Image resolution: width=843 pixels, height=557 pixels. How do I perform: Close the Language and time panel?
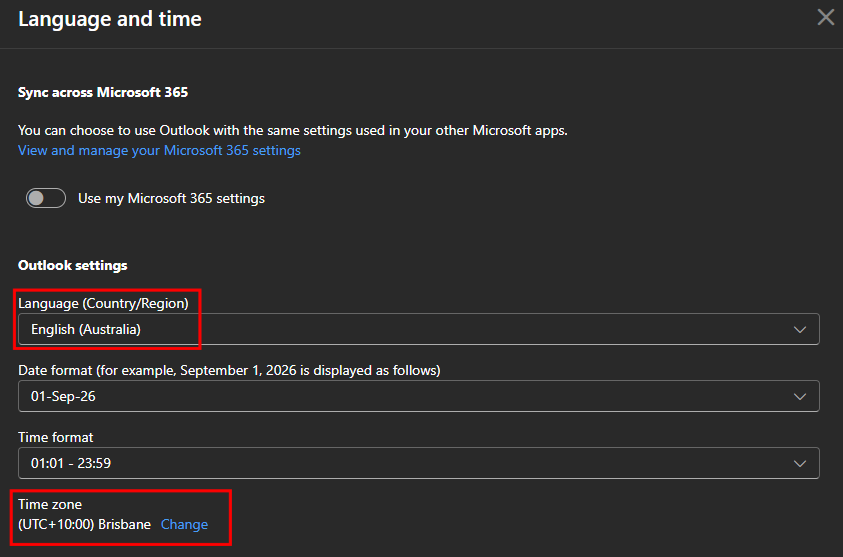coord(826,18)
